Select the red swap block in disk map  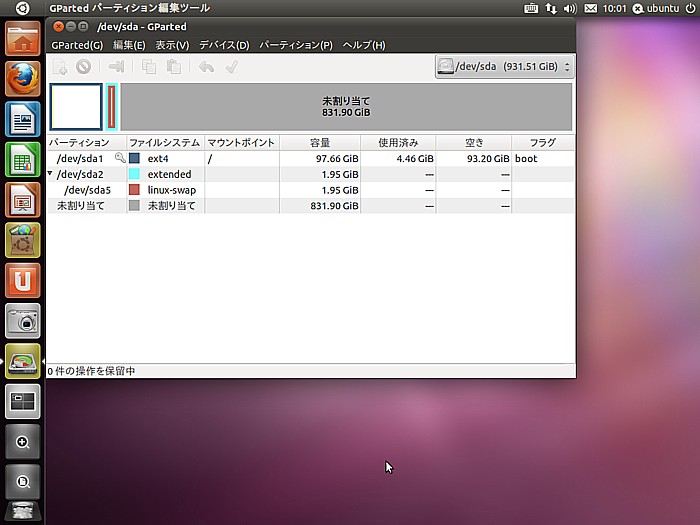[x=112, y=107]
